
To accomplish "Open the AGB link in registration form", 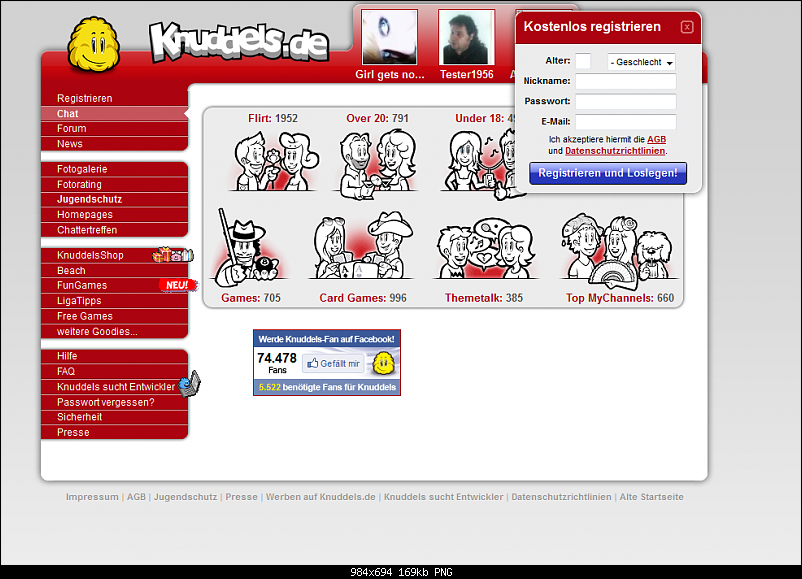I will point(656,139).
